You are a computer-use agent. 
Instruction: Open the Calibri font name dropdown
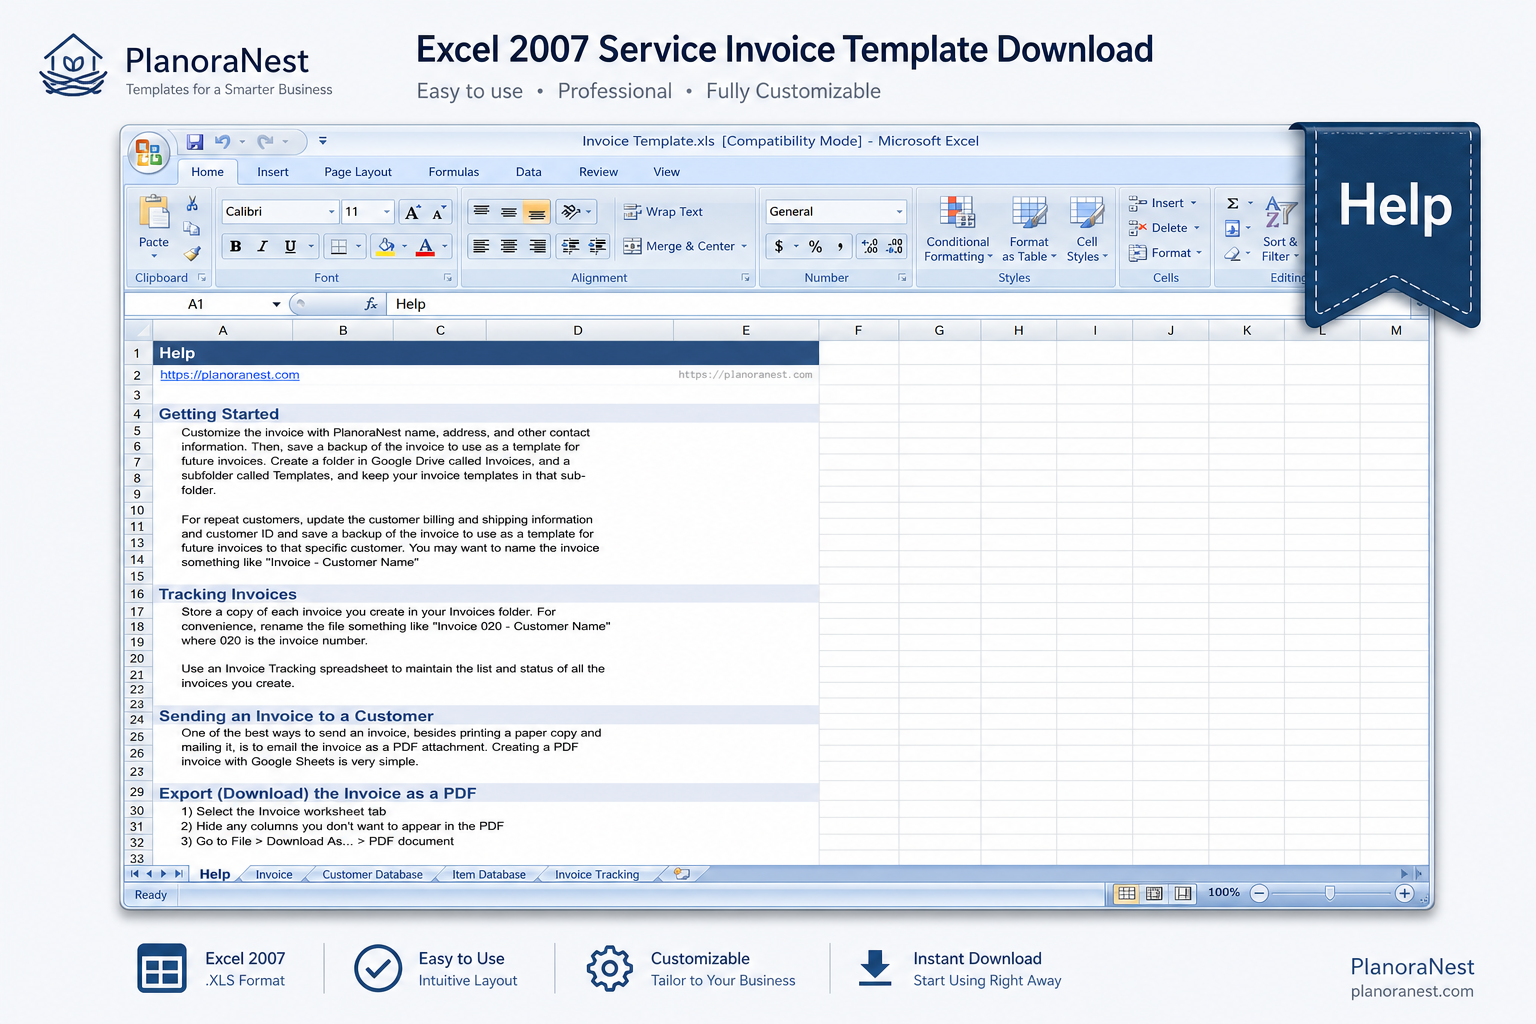331,212
